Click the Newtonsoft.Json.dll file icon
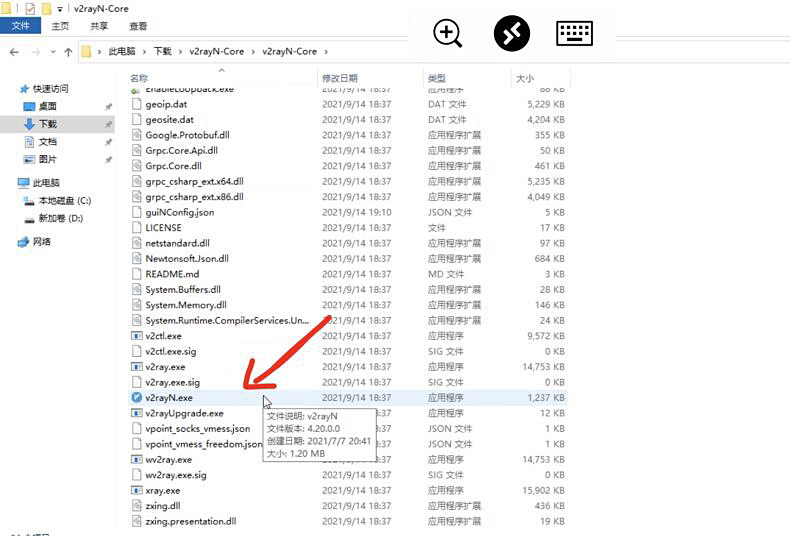790x536 pixels. [136, 258]
